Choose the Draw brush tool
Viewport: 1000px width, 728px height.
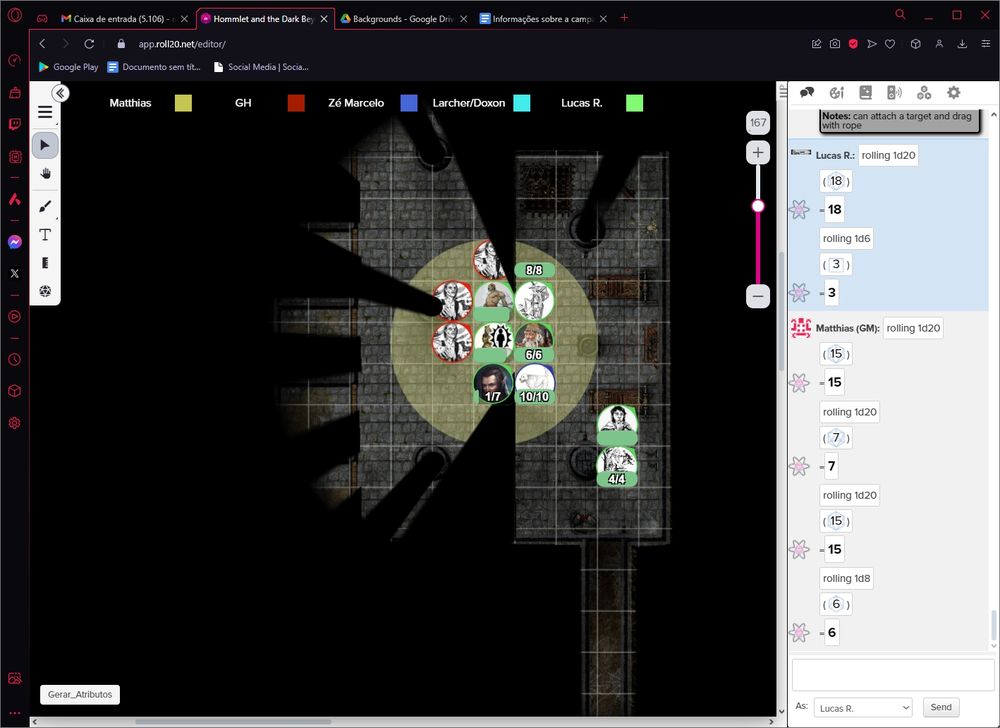pos(45,206)
